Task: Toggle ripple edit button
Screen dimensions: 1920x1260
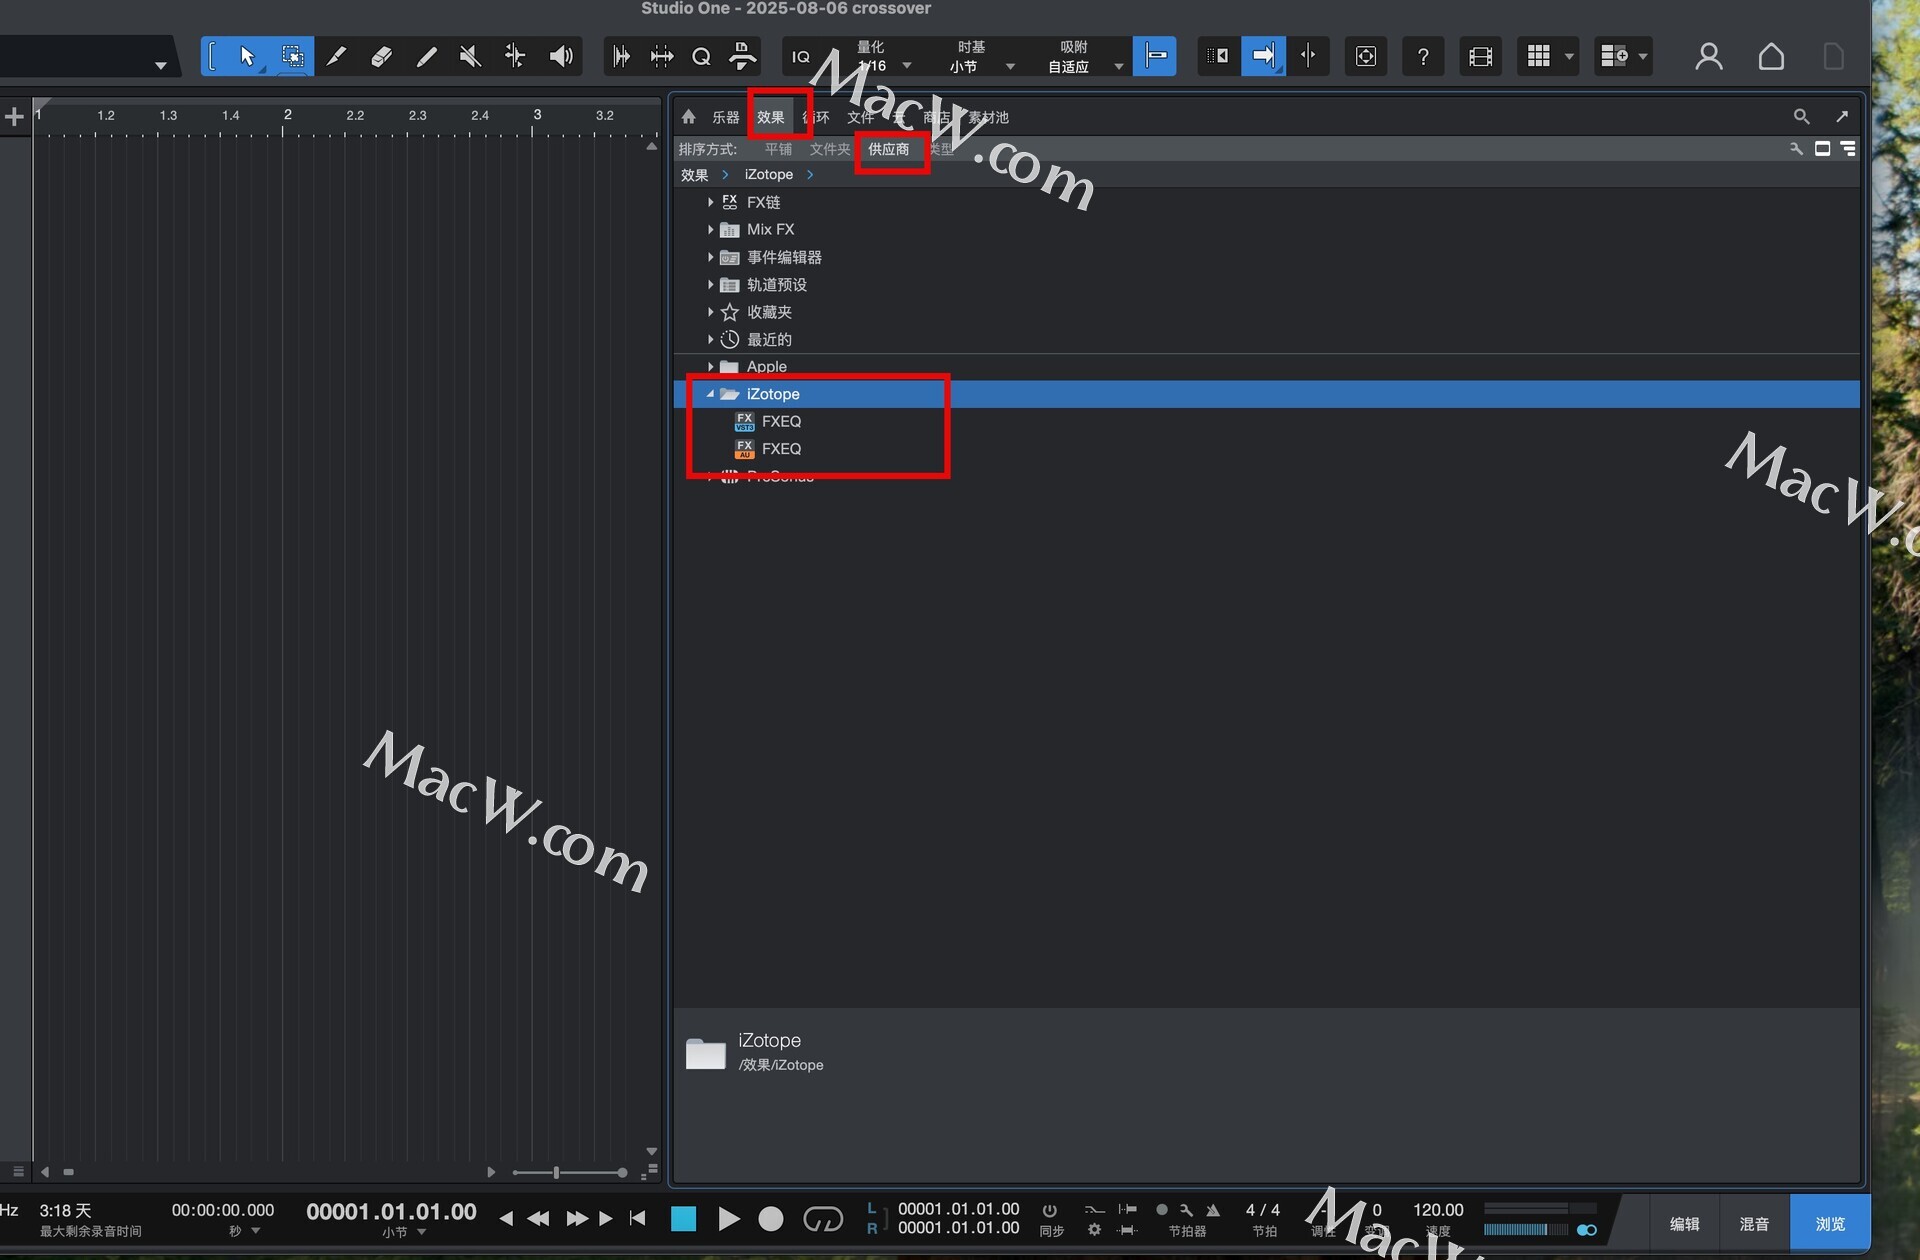Action: (x=1218, y=57)
